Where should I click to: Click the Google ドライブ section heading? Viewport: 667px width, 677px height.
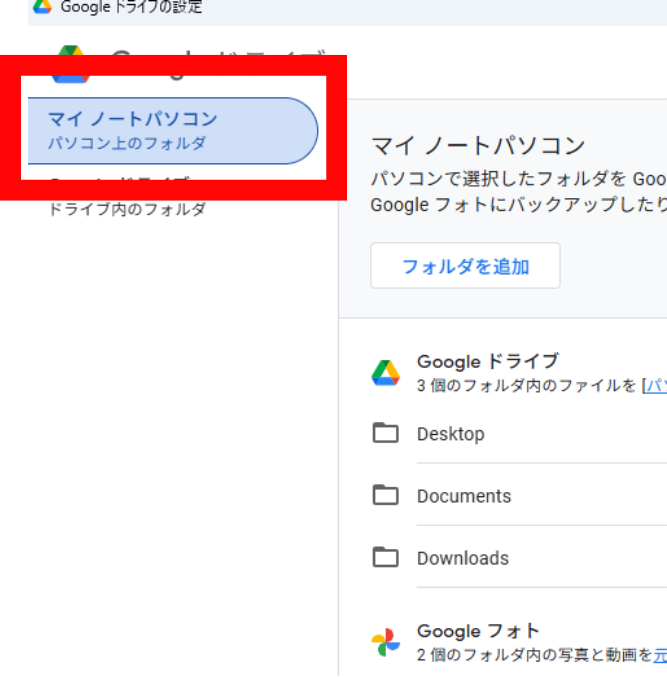[488, 361]
